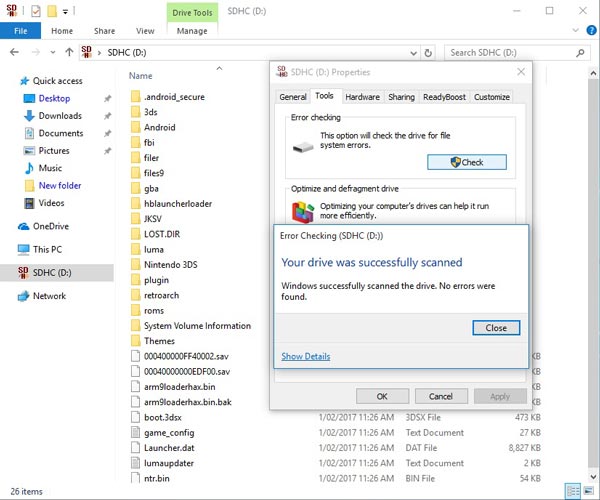This screenshot has width=600, height=500.
Task: Open New folder in navigation pane
Action: [60, 186]
